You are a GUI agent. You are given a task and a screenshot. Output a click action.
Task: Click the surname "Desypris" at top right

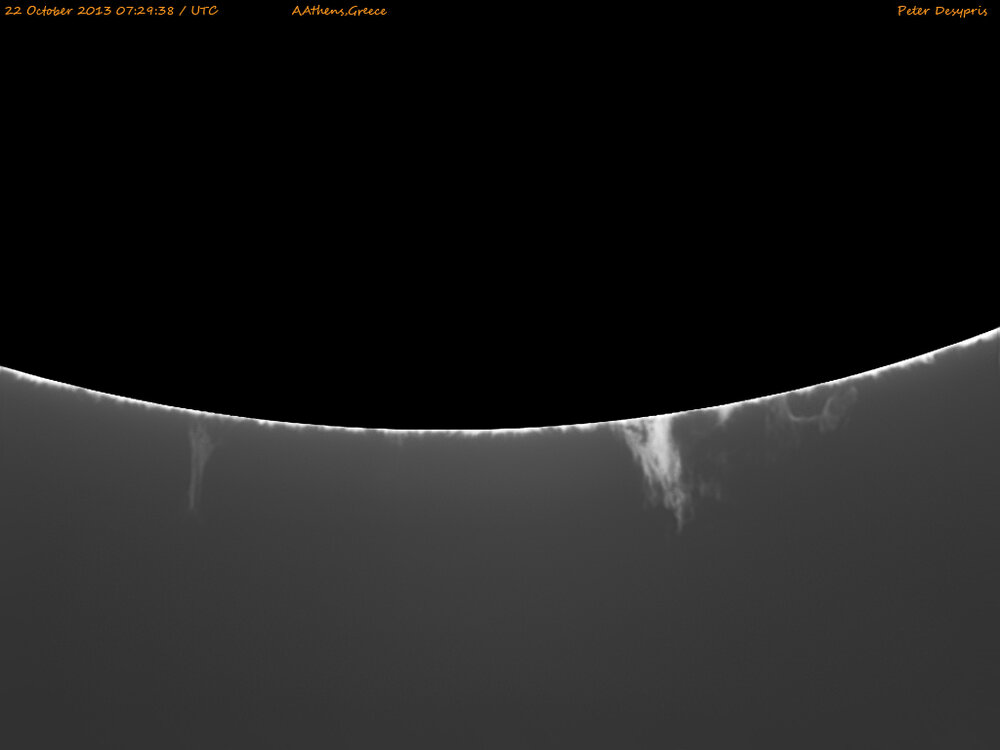(x=960, y=11)
